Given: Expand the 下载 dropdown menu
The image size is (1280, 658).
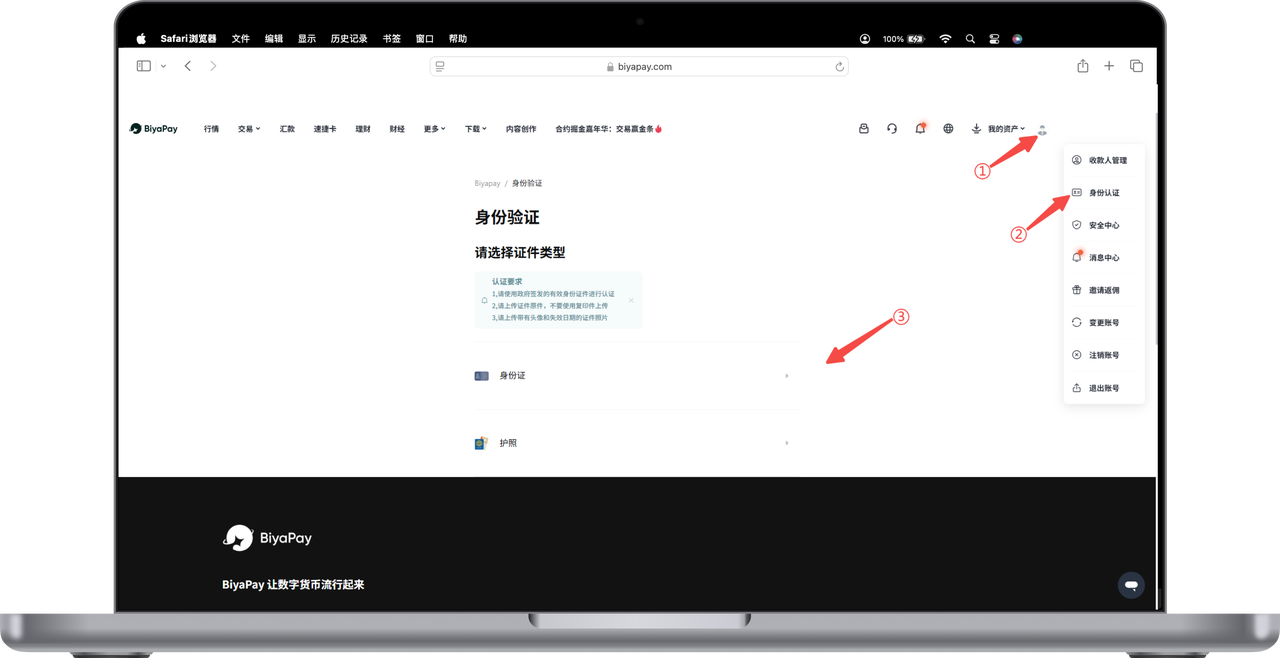Looking at the screenshot, I should click(475, 129).
